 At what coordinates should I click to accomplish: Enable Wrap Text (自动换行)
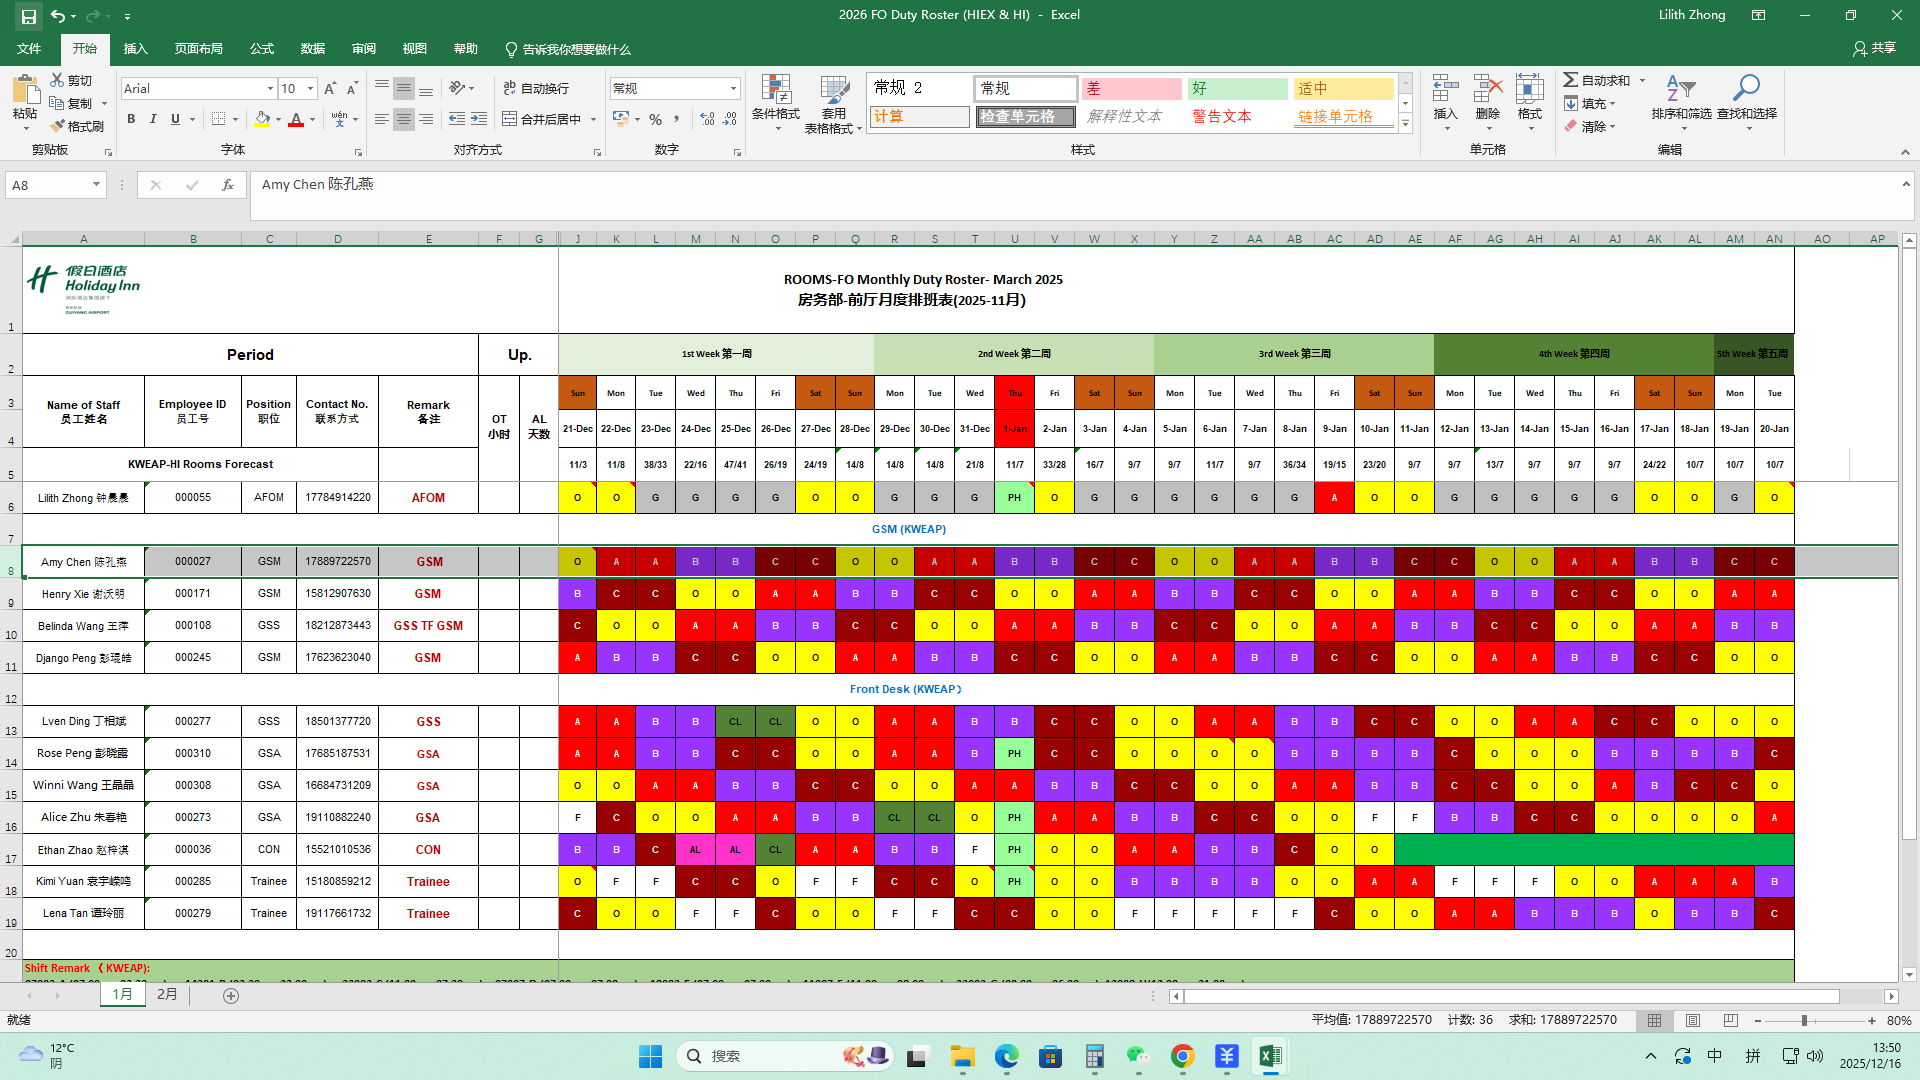pos(536,88)
